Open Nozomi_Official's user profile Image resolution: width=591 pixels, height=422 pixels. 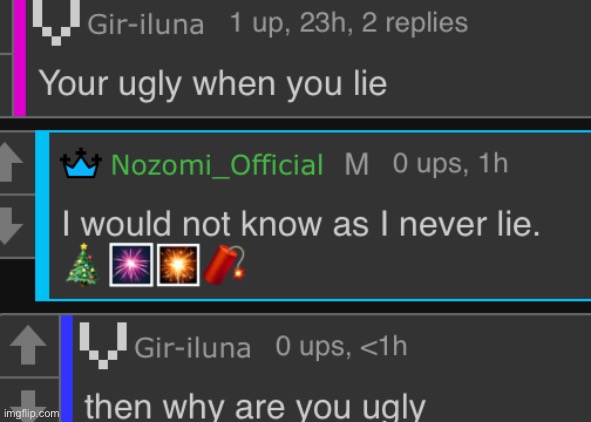pos(217,165)
